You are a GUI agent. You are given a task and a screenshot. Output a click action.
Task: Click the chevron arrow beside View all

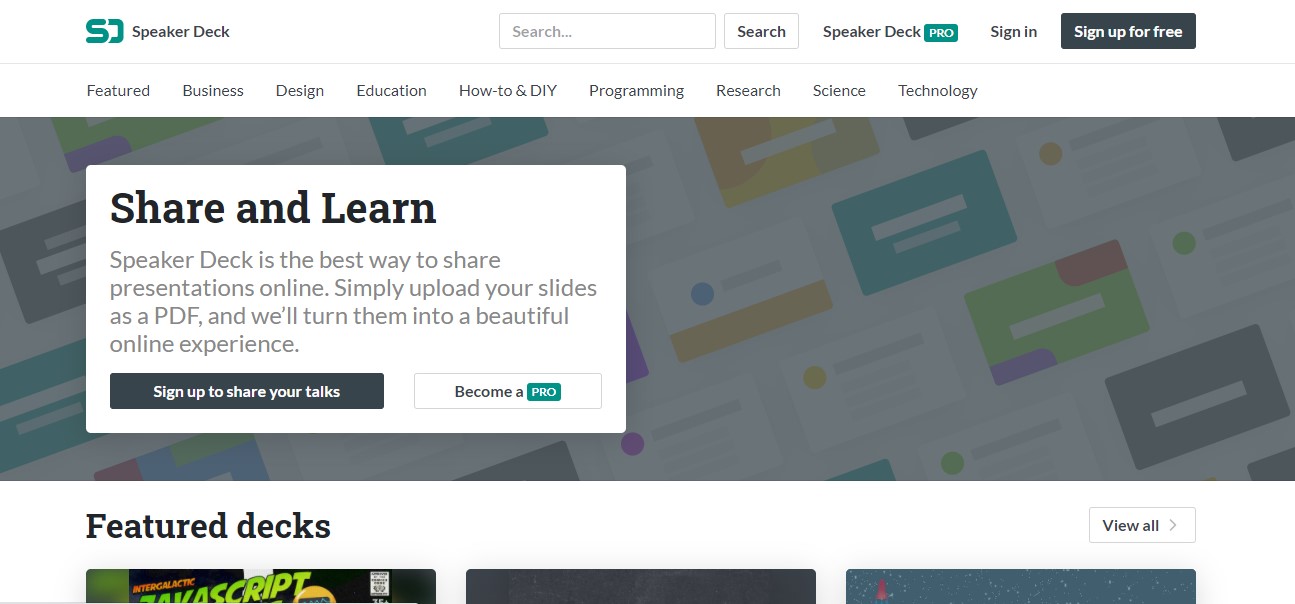1173,525
